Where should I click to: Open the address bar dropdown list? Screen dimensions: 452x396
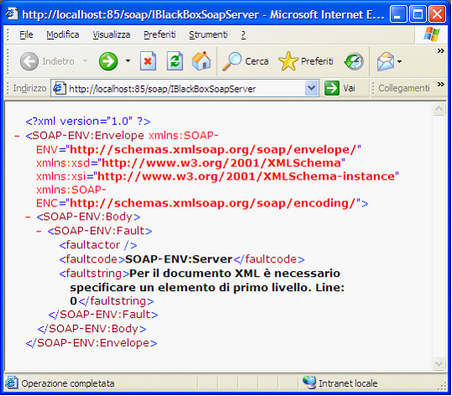click(311, 88)
